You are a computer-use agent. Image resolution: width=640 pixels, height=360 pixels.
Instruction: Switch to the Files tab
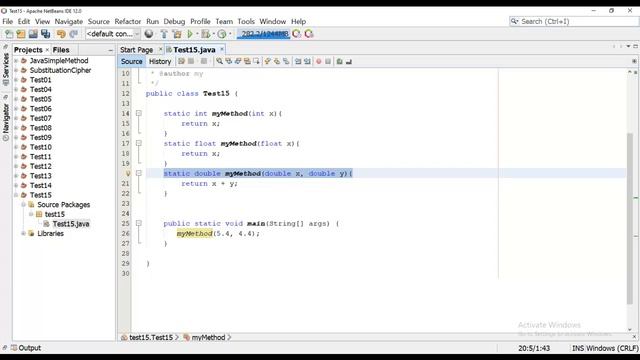click(x=61, y=50)
